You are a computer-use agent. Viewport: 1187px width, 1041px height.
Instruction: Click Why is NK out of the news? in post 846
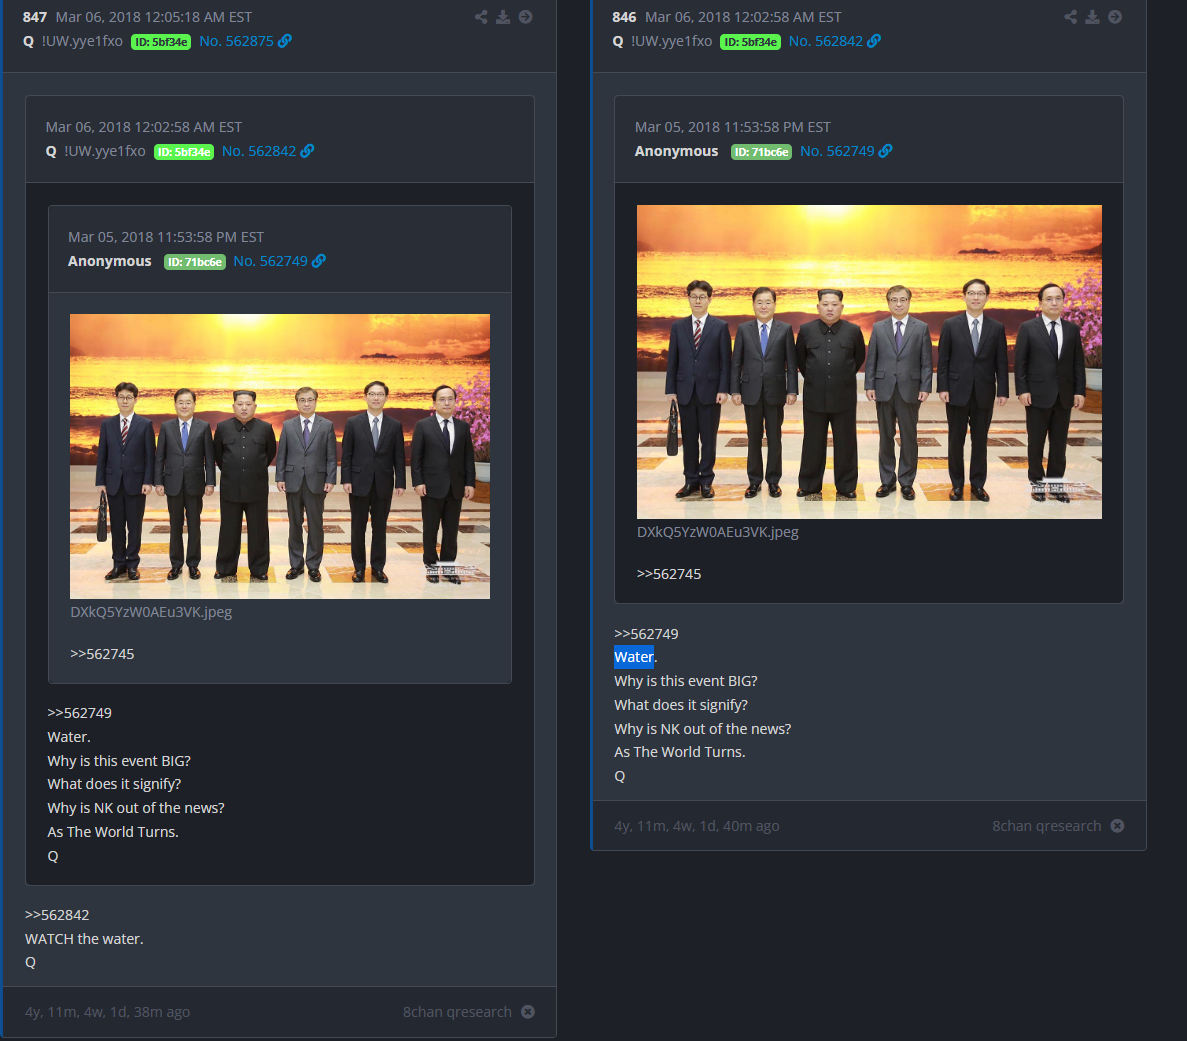703,728
